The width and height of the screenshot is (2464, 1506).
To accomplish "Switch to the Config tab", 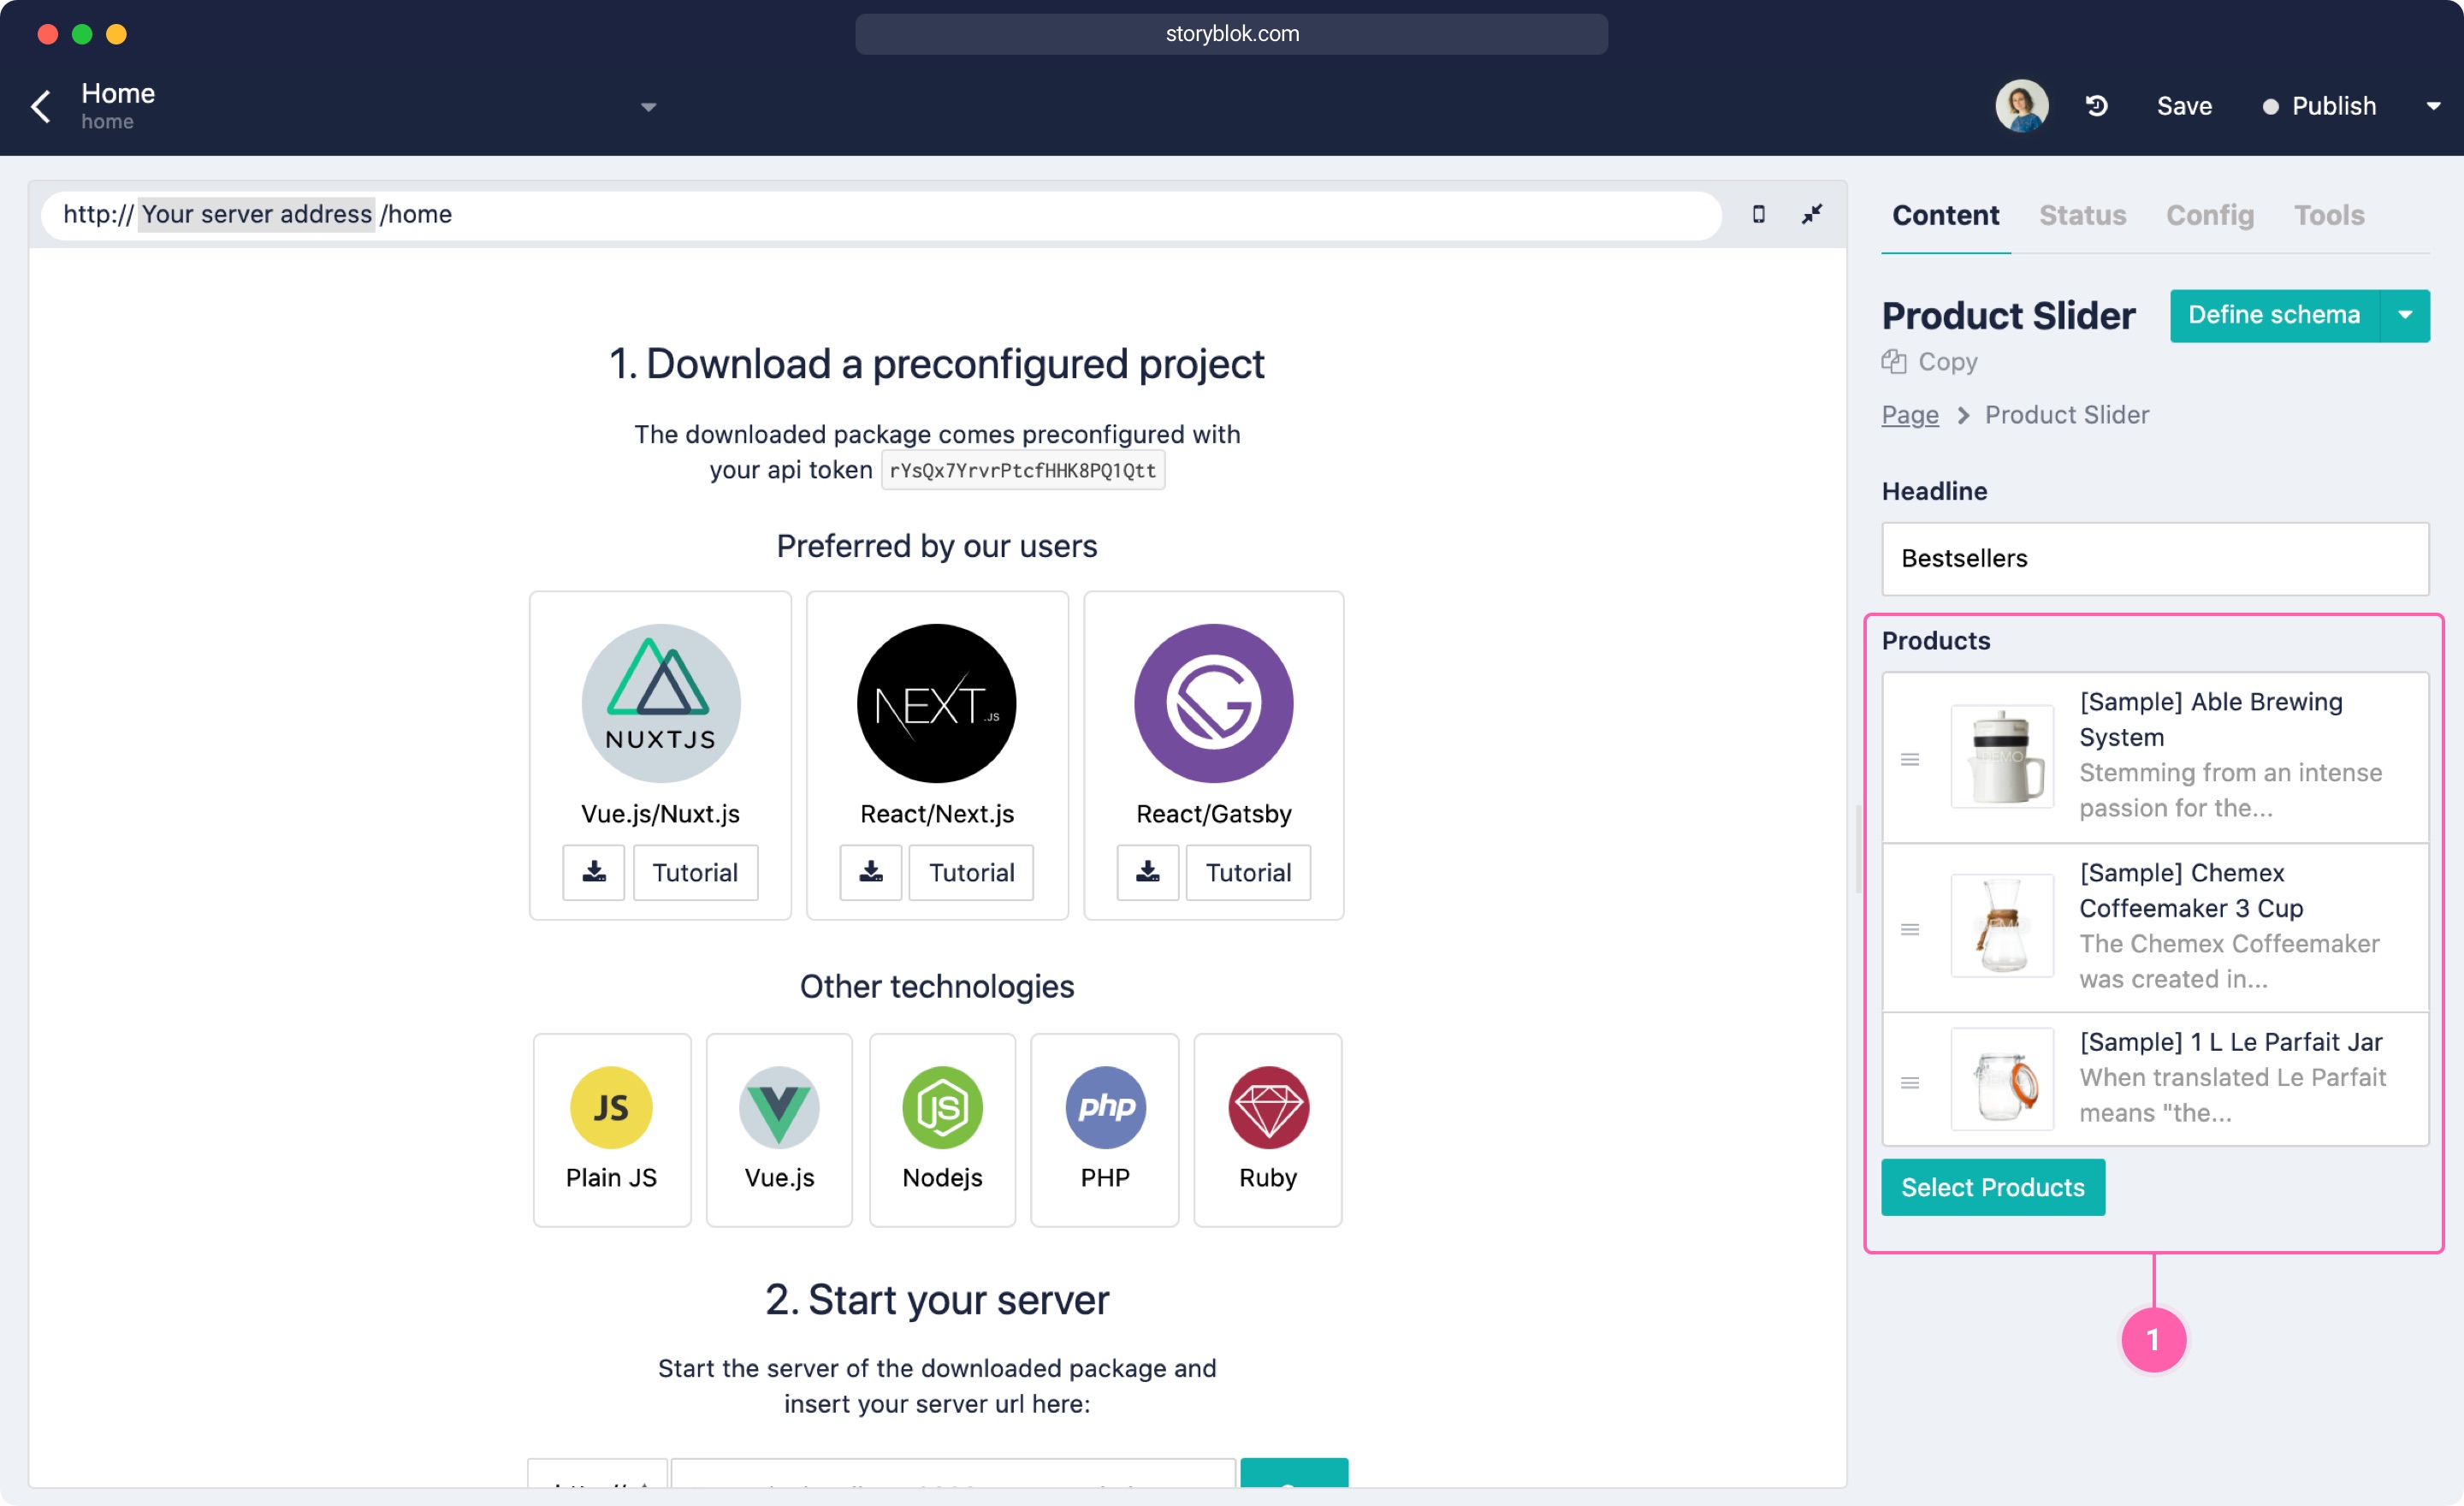I will click(x=2209, y=215).
